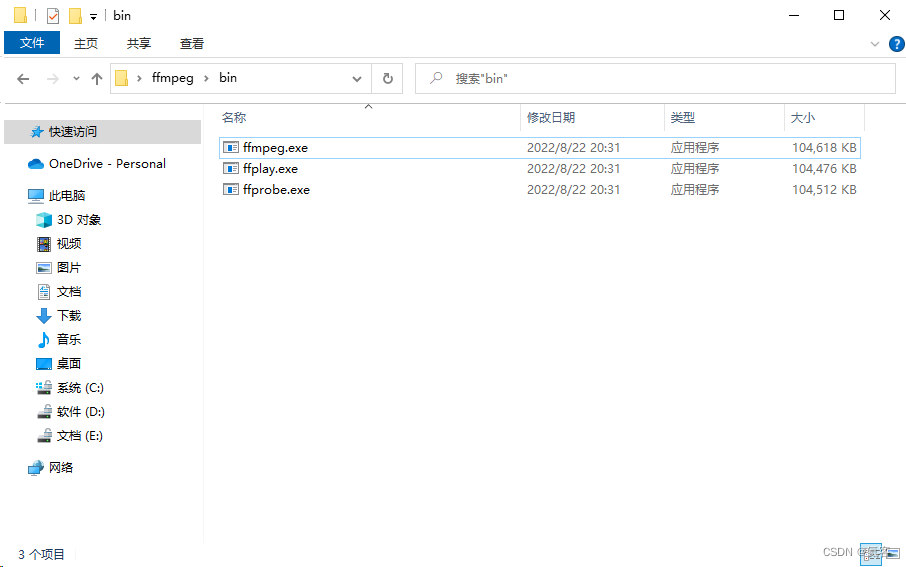Switch to the 主页 ribbon tab
Screen dimensions: 906x567
coord(86,43)
